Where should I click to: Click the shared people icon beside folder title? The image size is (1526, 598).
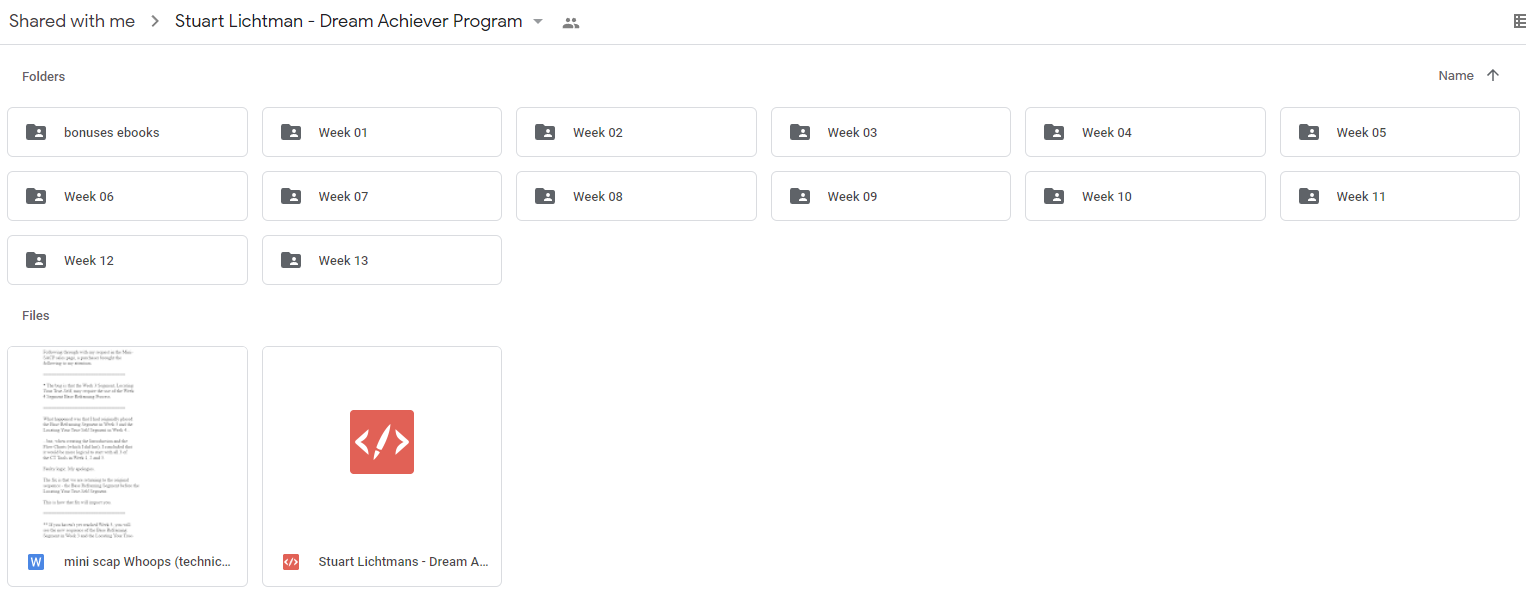pyautogui.click(x=571, y=22)
